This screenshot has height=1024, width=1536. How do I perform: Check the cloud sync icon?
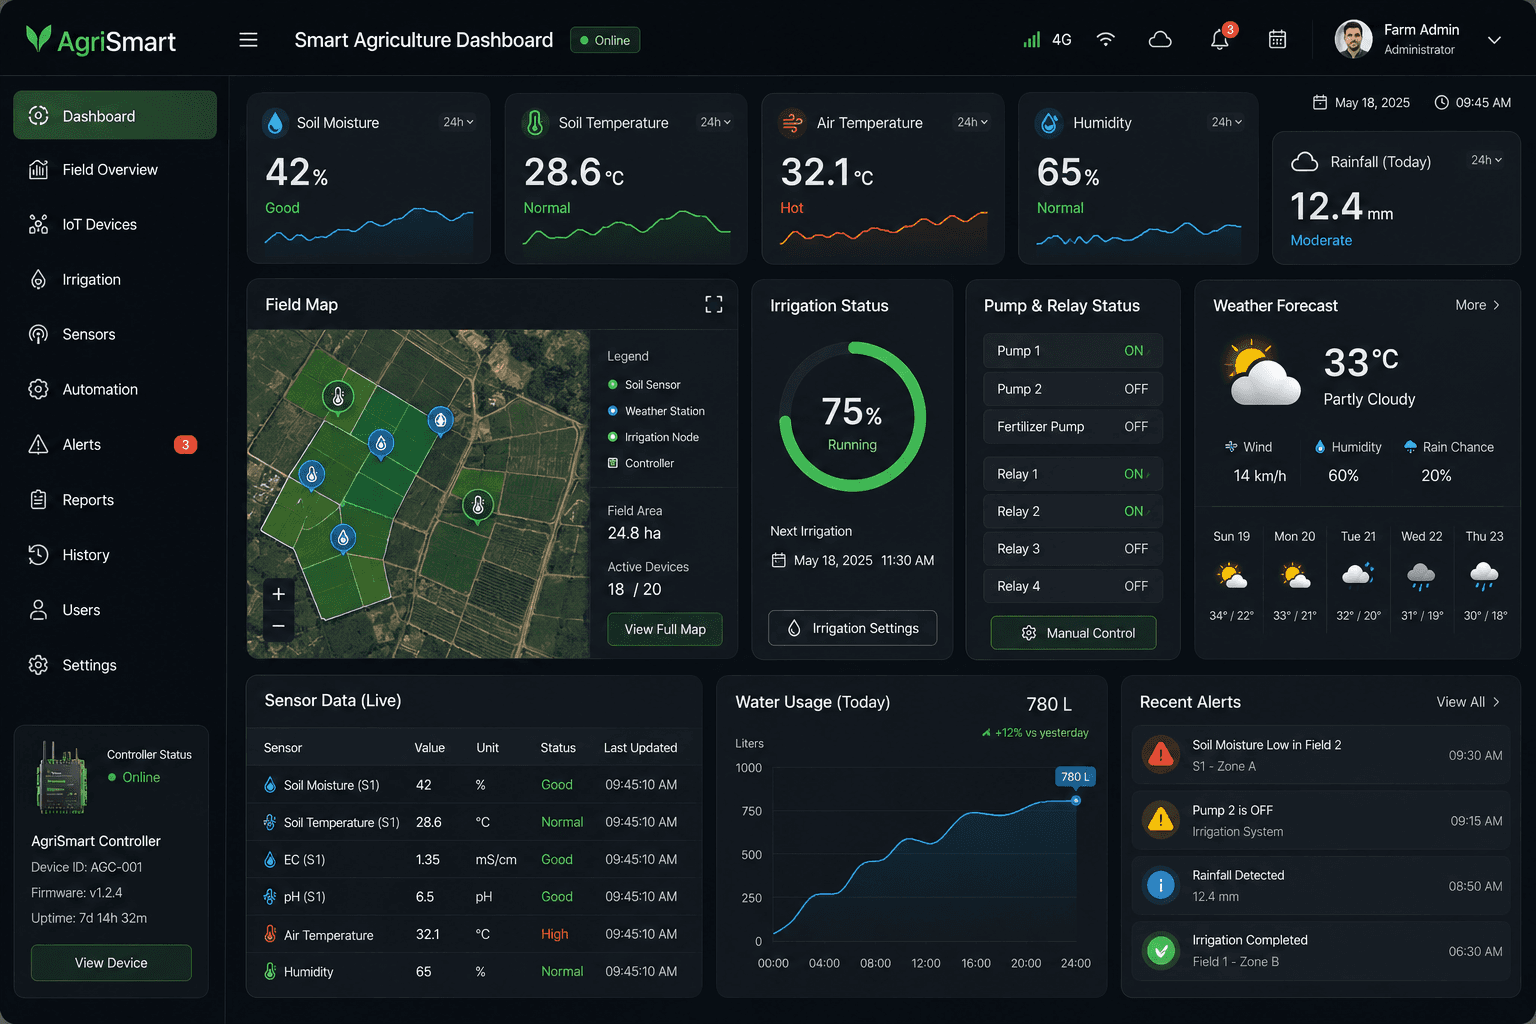pyautogui.click(x=1160, y=40)
